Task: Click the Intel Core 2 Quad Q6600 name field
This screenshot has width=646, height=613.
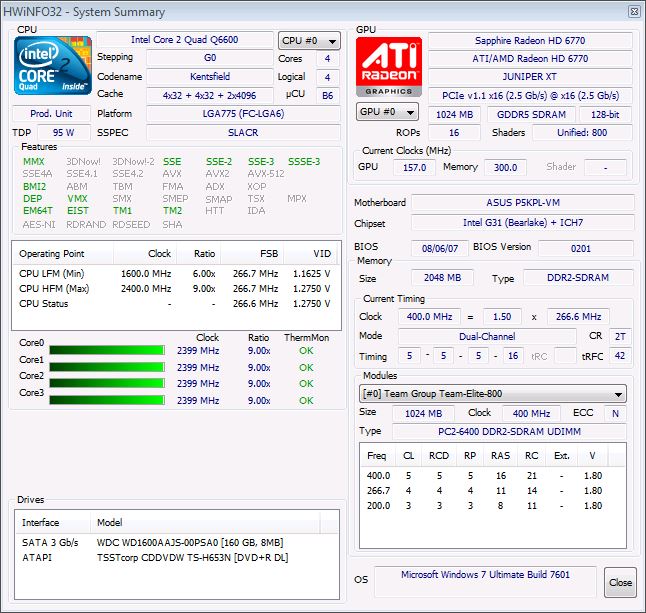Action: pyautogui.click(x=185, y=40)
